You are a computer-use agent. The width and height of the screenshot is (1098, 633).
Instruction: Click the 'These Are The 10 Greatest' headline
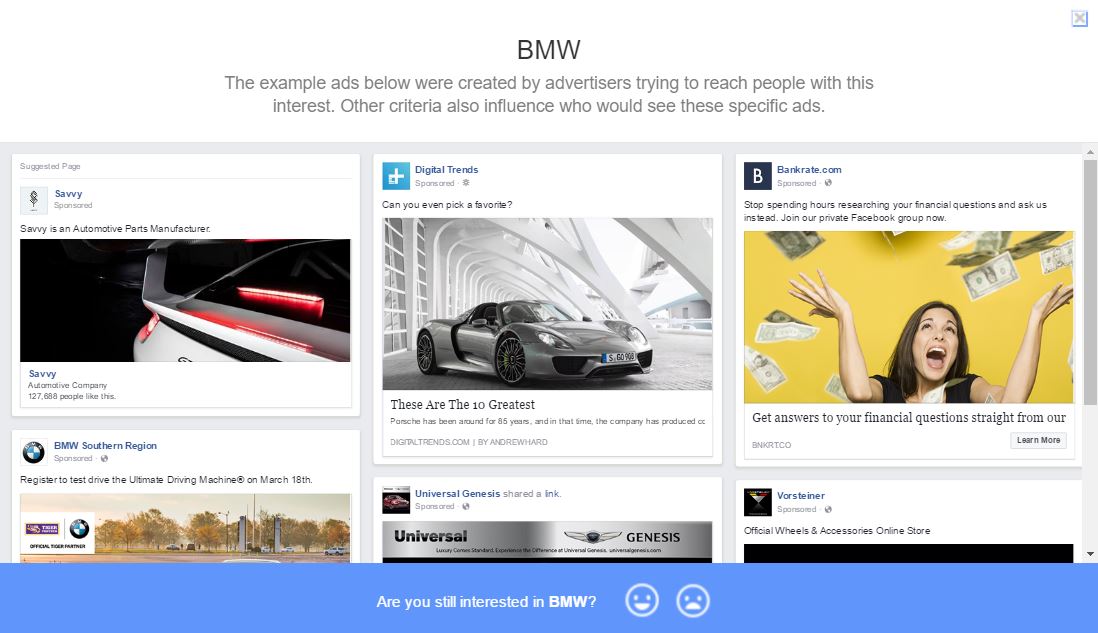pyautogui.click(x=462, y=405)
